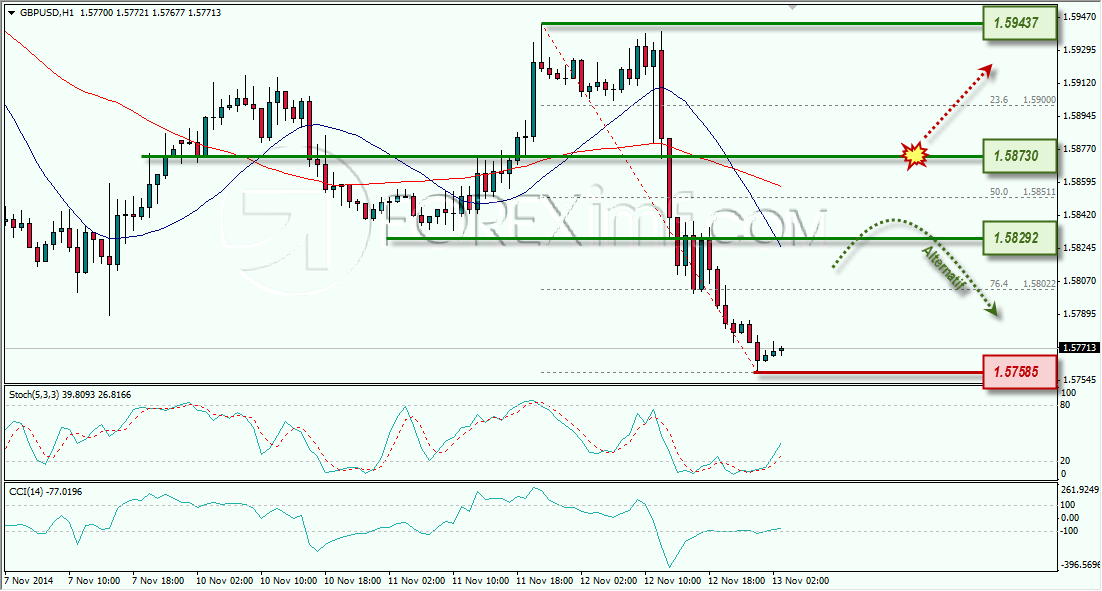Screen dimensions: 1102x591
Task: Click price axis value 1.58945
Action: point(1080,115)
